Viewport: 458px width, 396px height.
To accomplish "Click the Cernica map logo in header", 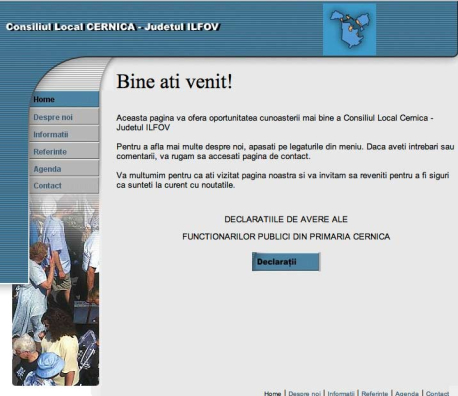I will click(x=349, y=29).
